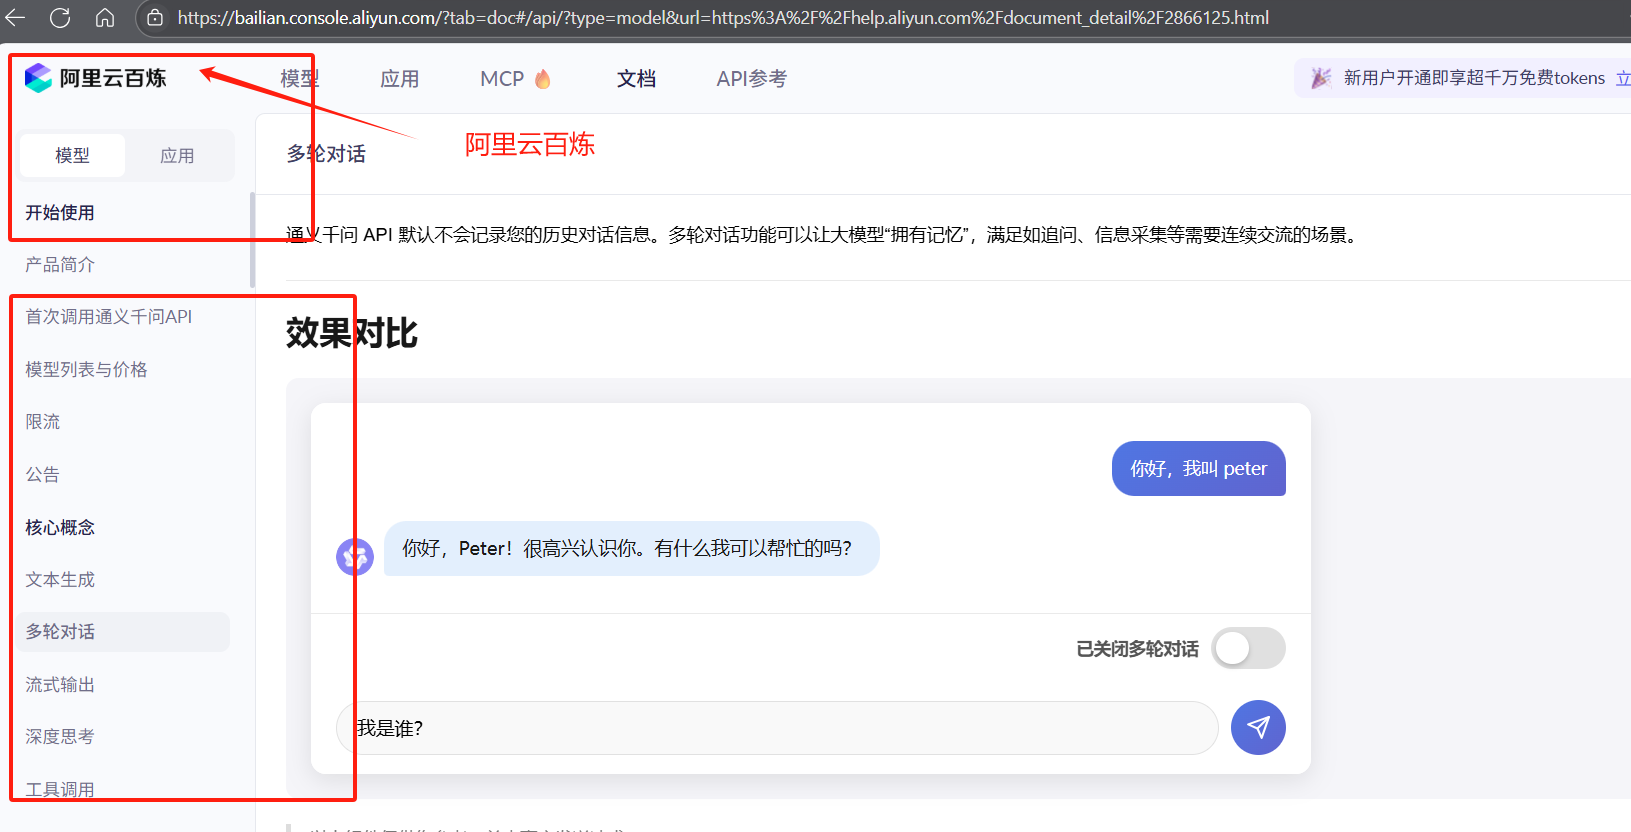Open 产品简介 in the sidebar
The width and height of the screenshot is (1631, 832).
(60, 264)
